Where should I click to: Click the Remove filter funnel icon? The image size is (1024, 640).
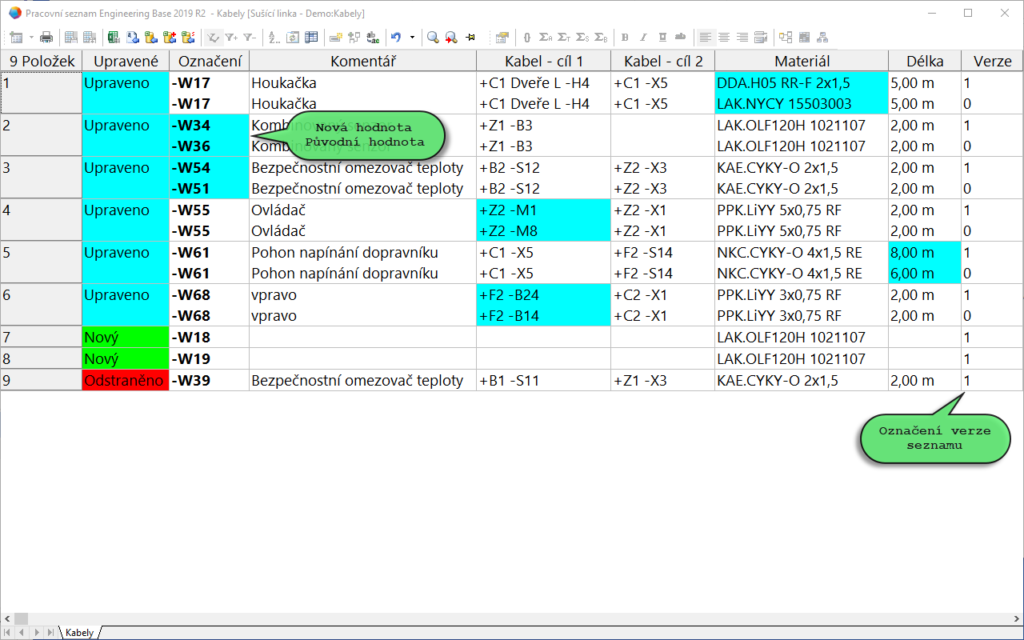(250, 37)
